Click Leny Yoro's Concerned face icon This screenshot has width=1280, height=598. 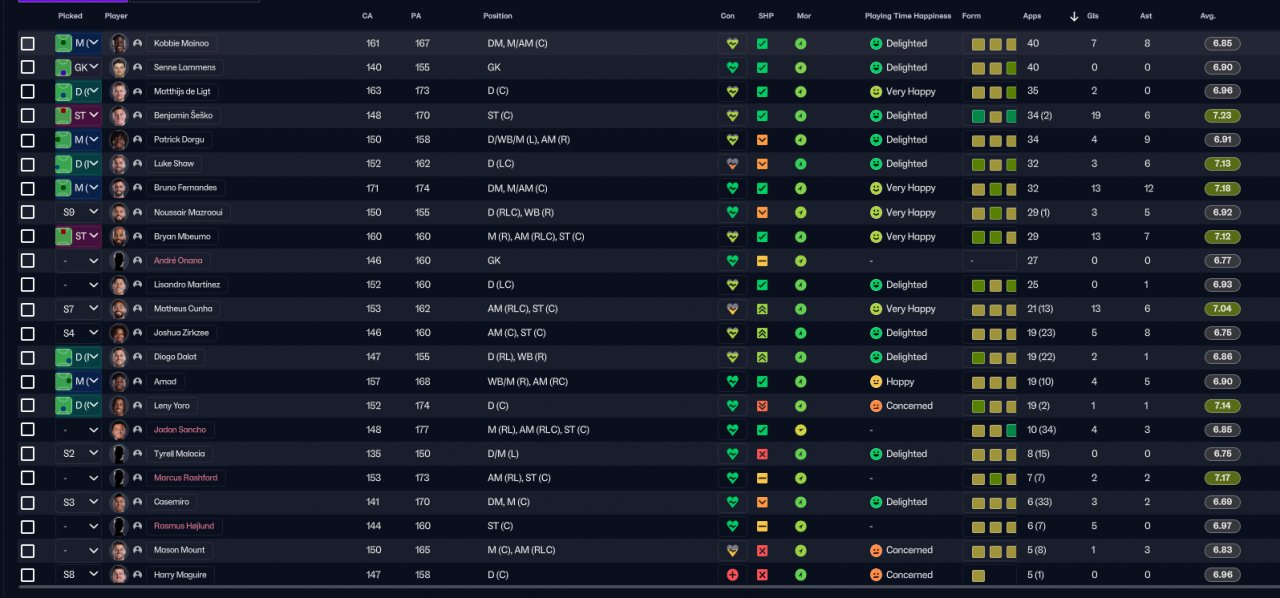coord(876,406)
